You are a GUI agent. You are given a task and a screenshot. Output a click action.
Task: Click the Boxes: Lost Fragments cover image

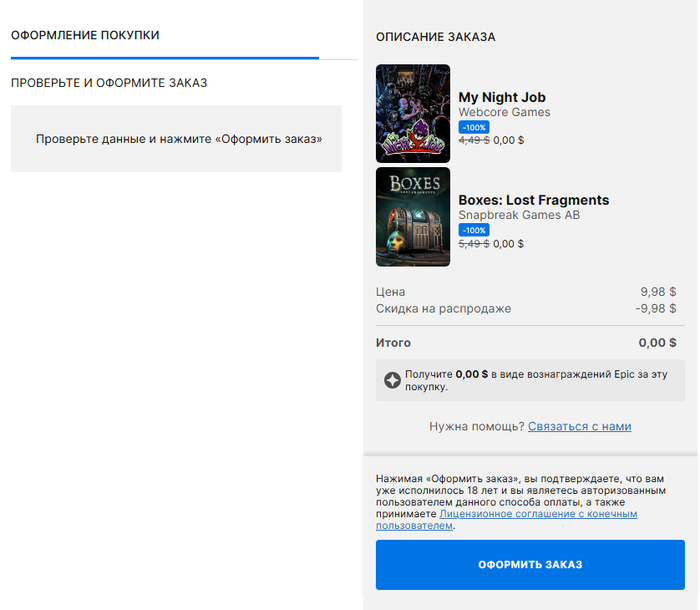point(413,217)
